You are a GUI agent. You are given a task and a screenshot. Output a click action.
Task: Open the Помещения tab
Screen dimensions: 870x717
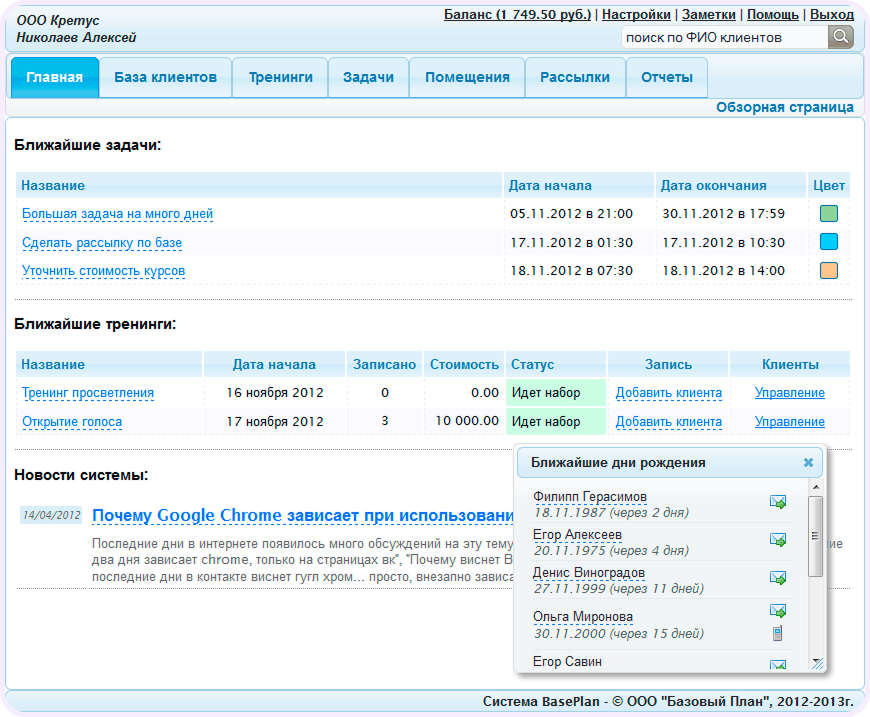(467, 77)
